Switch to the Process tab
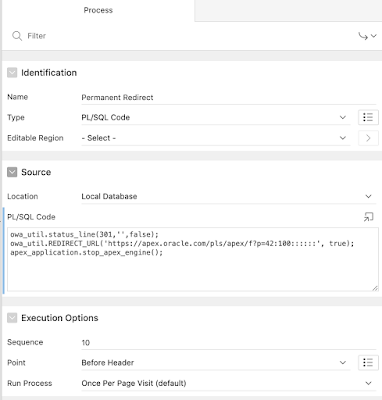Viewport: 382px width, 400px height. (98, 10)
